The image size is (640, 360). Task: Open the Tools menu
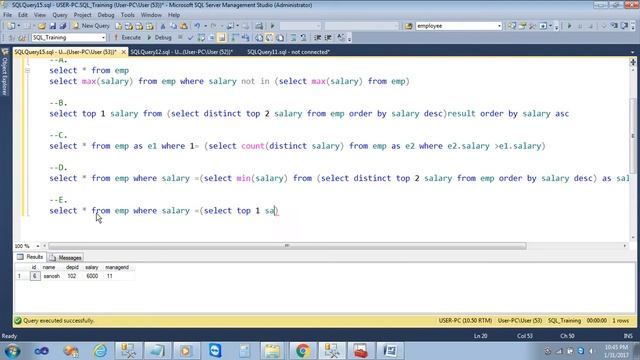[127, 15]
